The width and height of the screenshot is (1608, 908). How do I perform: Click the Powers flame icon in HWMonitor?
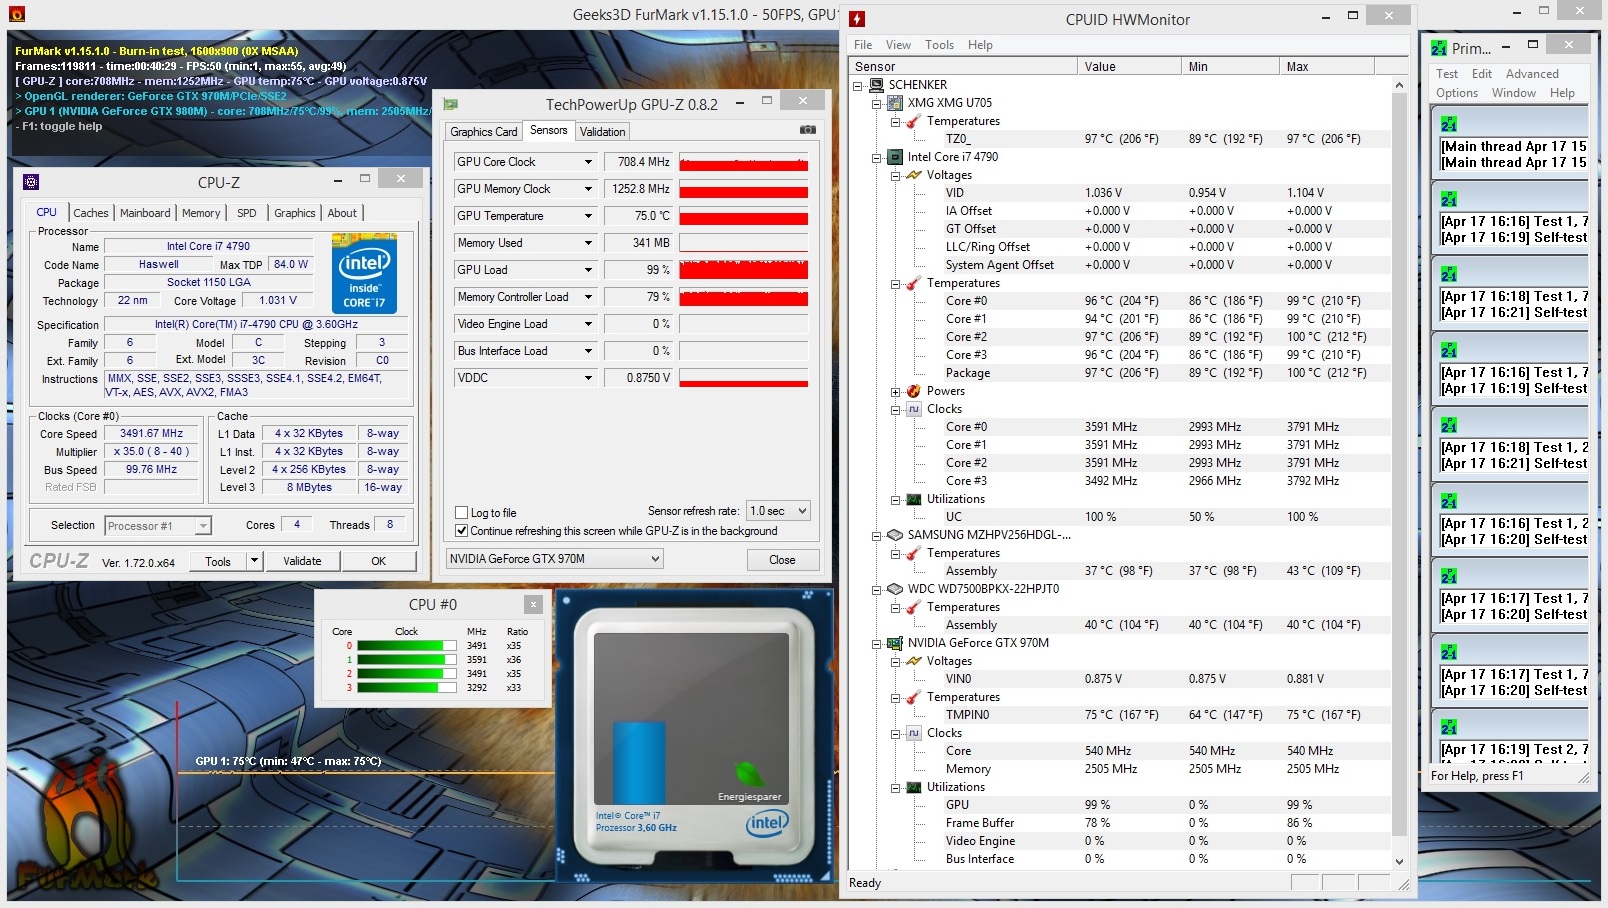pyautogui.click(x=913, y=391)
